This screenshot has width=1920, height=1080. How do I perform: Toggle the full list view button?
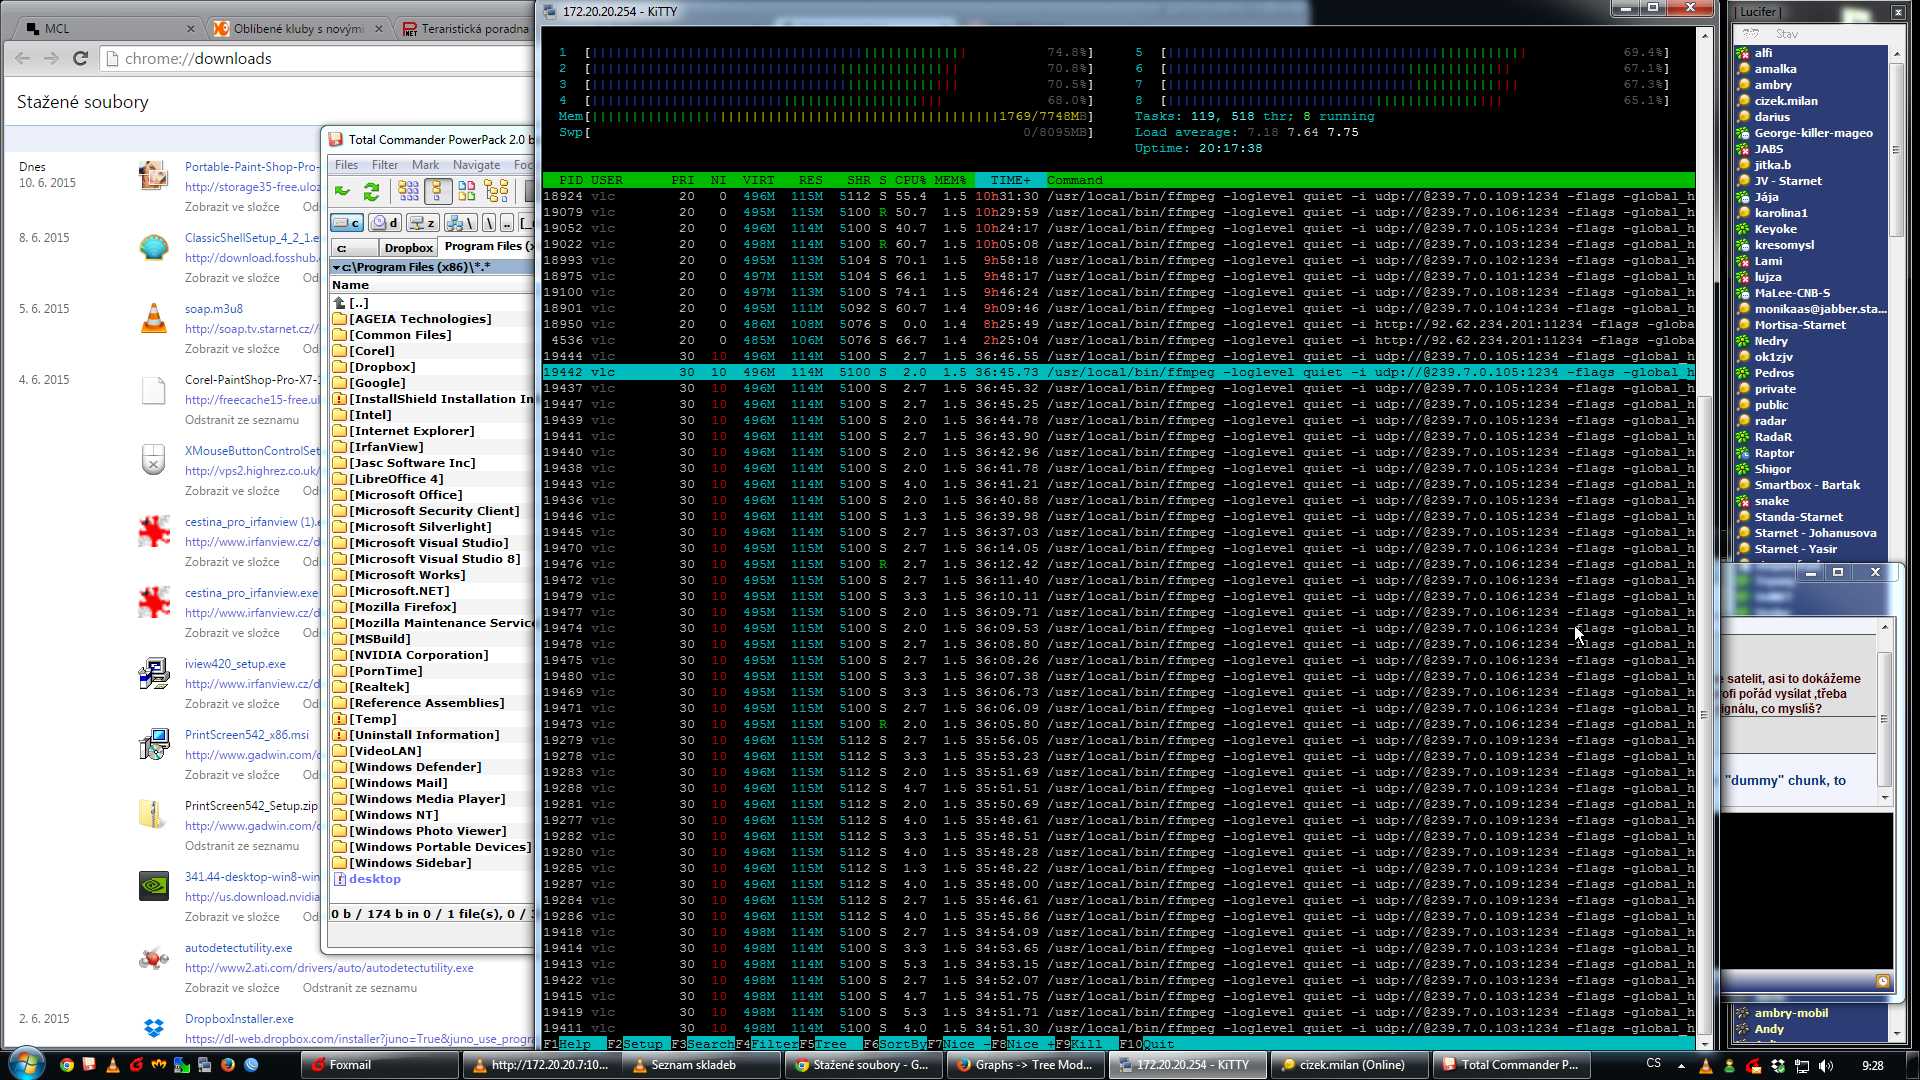437,191
